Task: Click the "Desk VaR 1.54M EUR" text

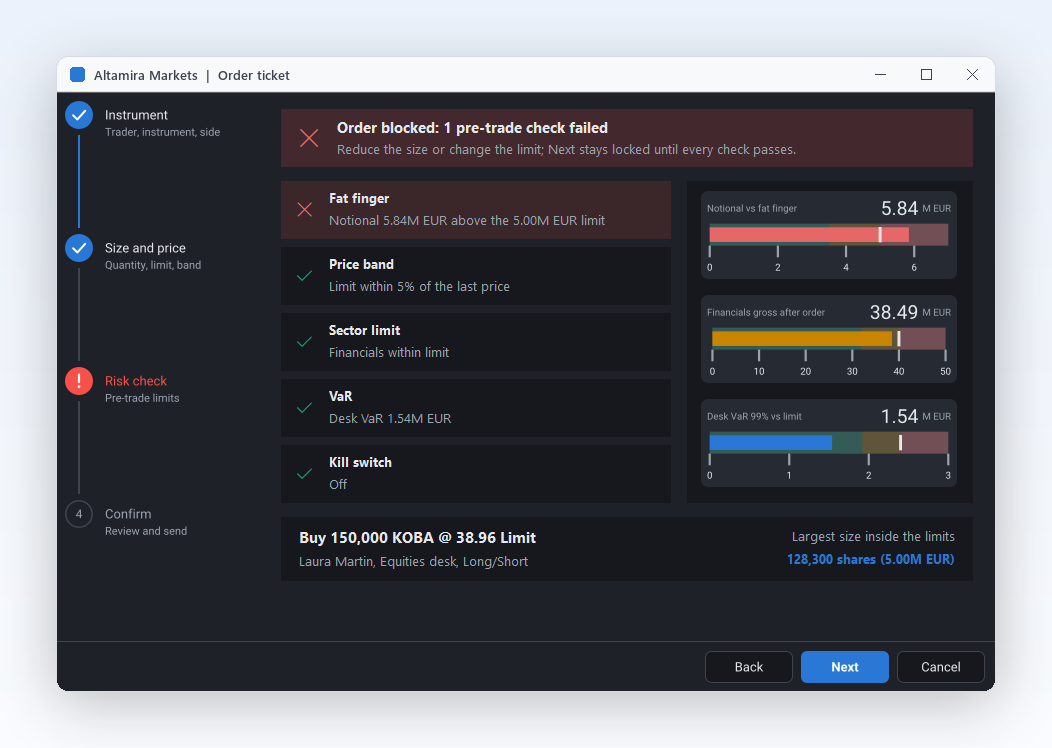Action: coord(390,418)
